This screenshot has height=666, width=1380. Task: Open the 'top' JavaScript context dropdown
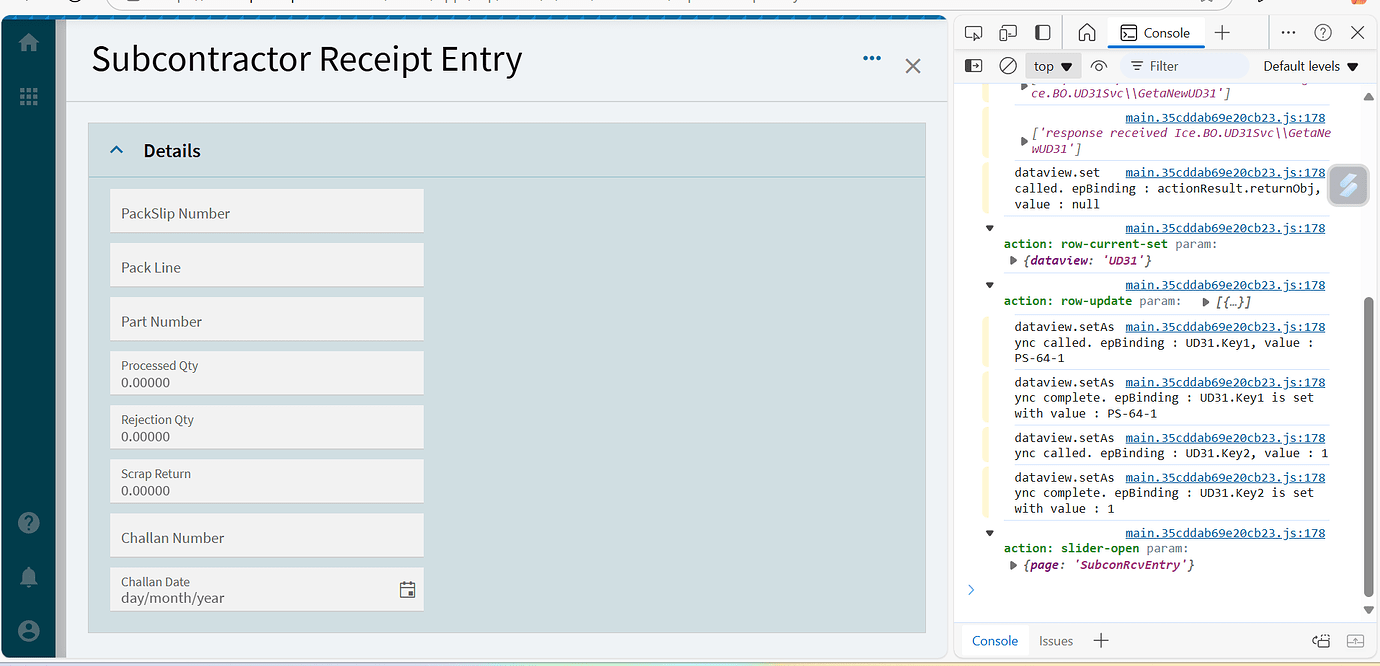coord(1052,65)
